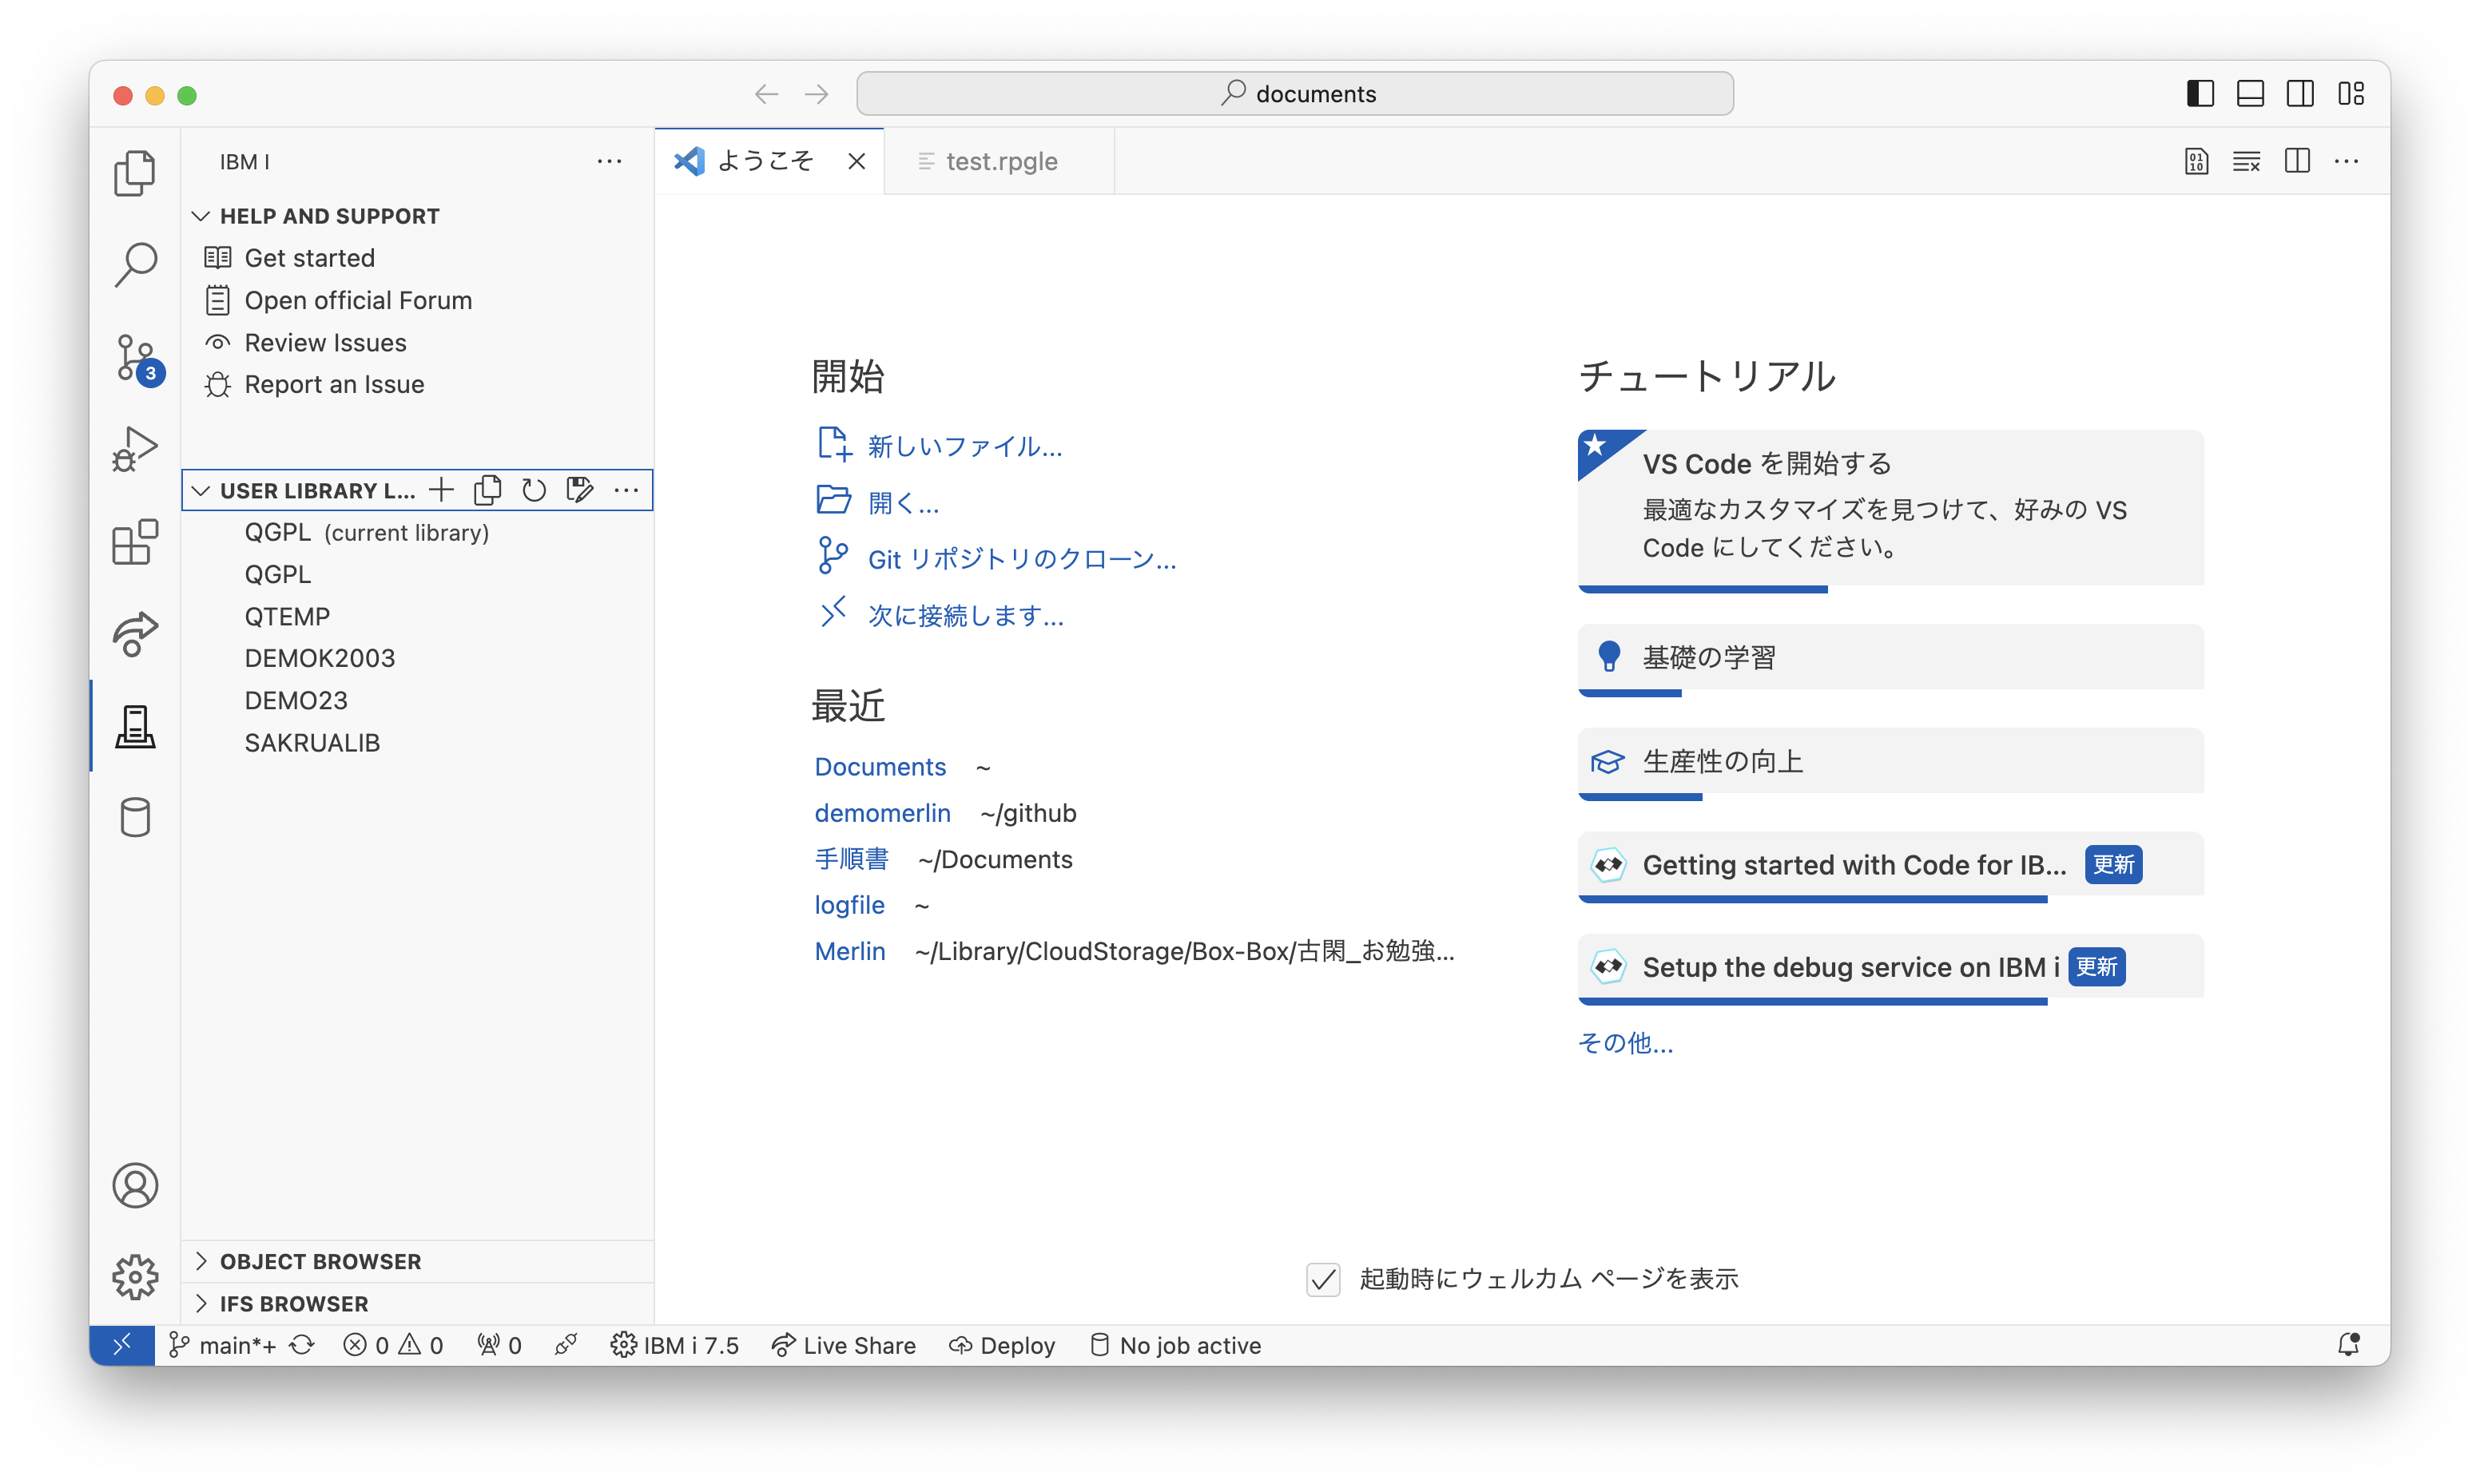The height and width of the screenshot is (1484, 2480).
Task: Add library to User Library List
Action: [441, 490]
